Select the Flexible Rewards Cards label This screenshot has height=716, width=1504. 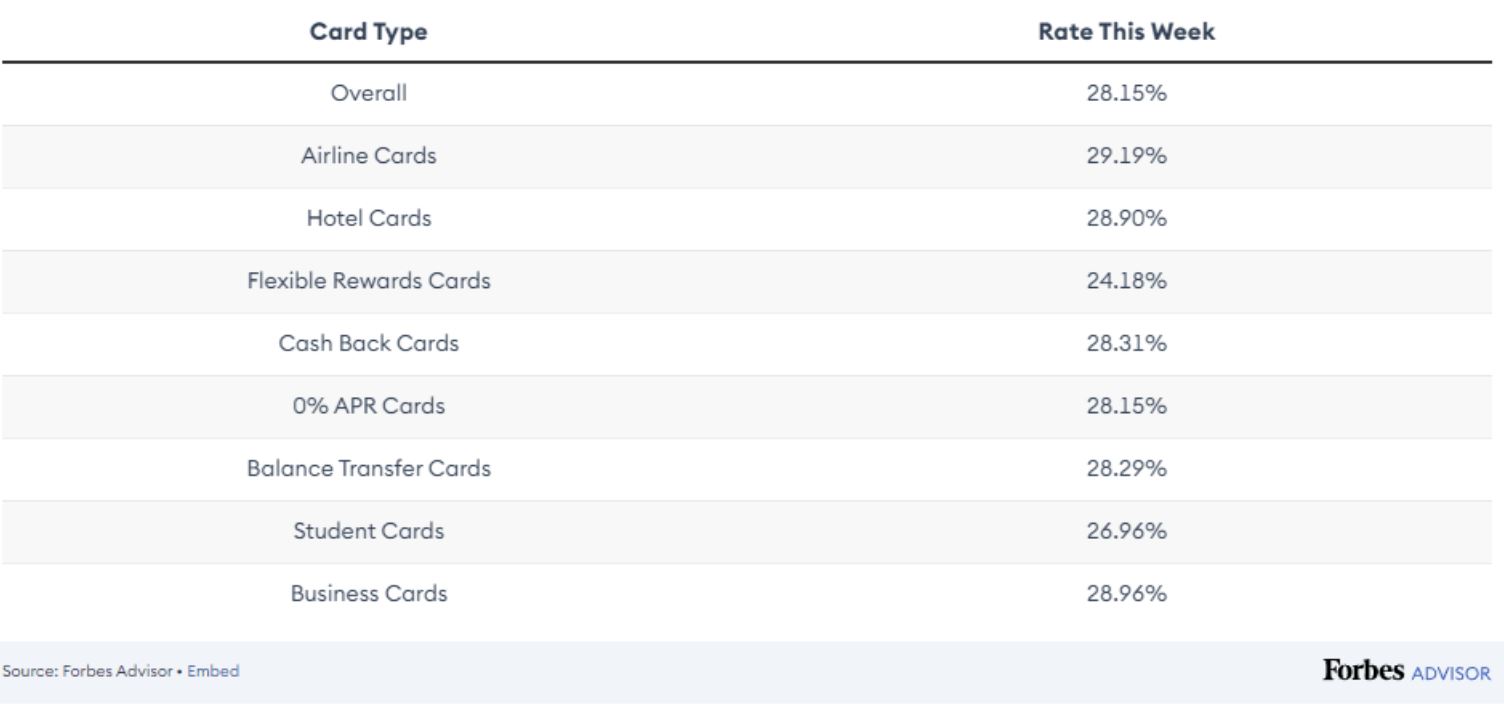point(368,281)
